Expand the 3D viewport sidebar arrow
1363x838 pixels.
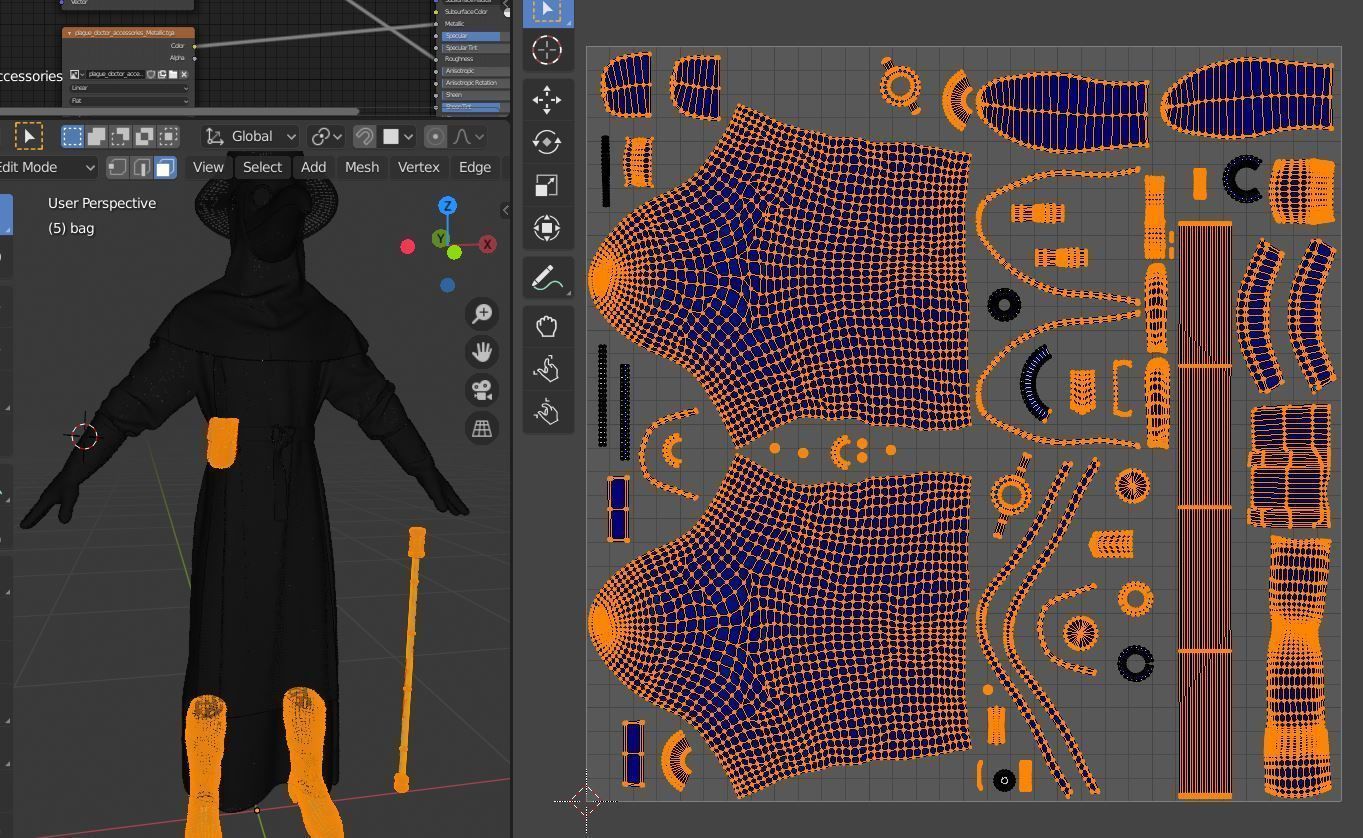pyautogui.click(x=505, y=210)
